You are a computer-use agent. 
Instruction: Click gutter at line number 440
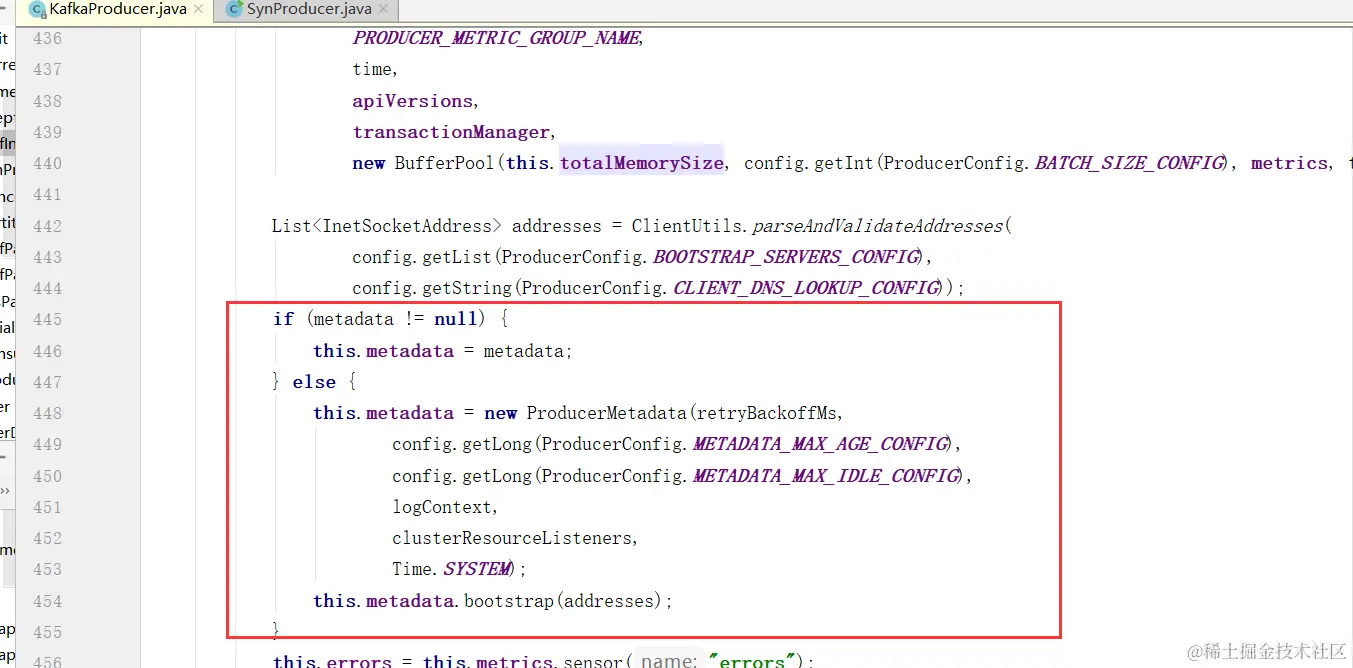pyautogui.click(x=47, y=163)
